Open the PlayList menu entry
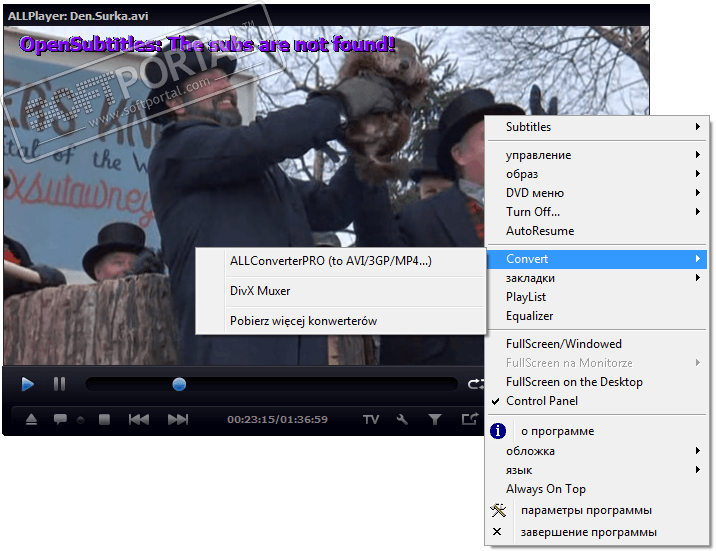Image resolution: width=716 pixels, height=551 pixels. click(x=597, y=297)
